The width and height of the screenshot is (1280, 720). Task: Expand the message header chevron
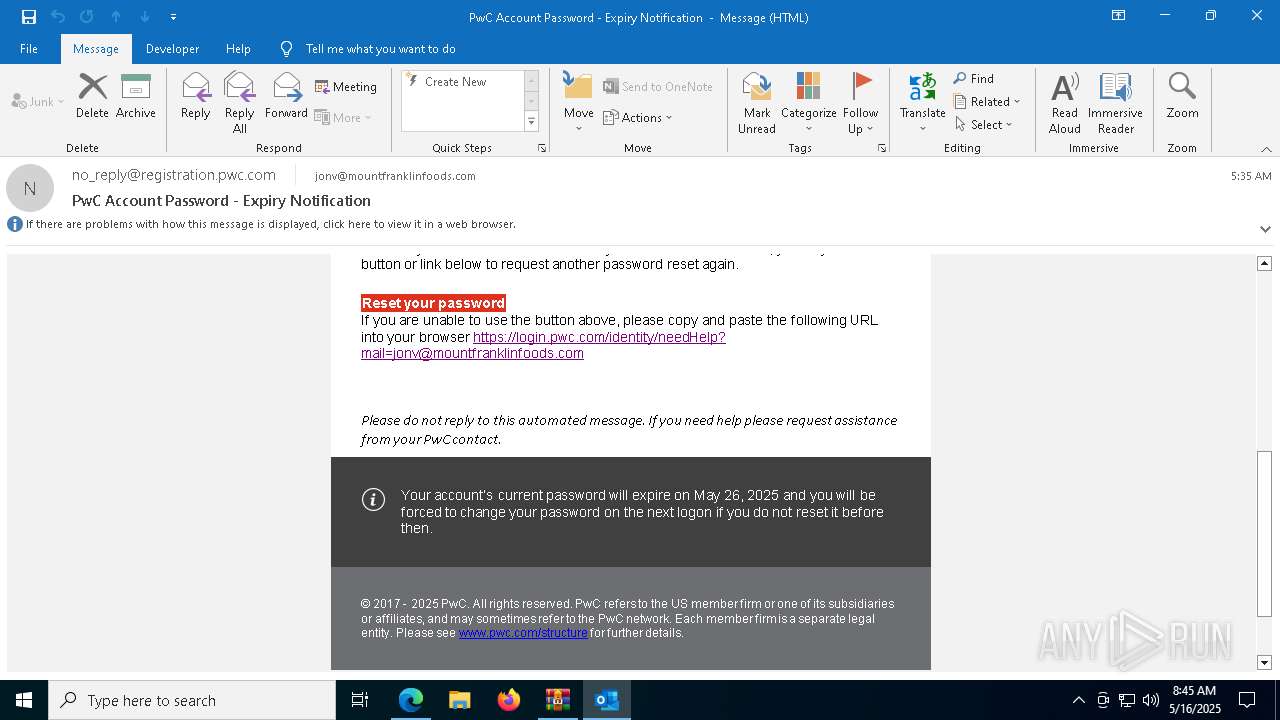1265,229
